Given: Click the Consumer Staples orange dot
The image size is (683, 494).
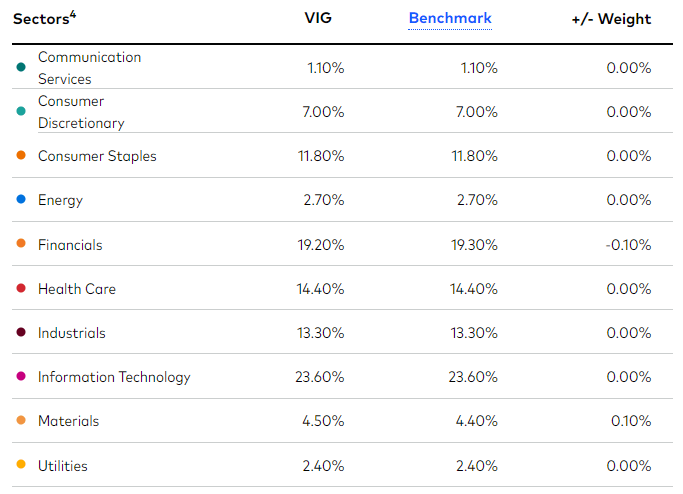Looking at the screenshot, I should 21,156.
